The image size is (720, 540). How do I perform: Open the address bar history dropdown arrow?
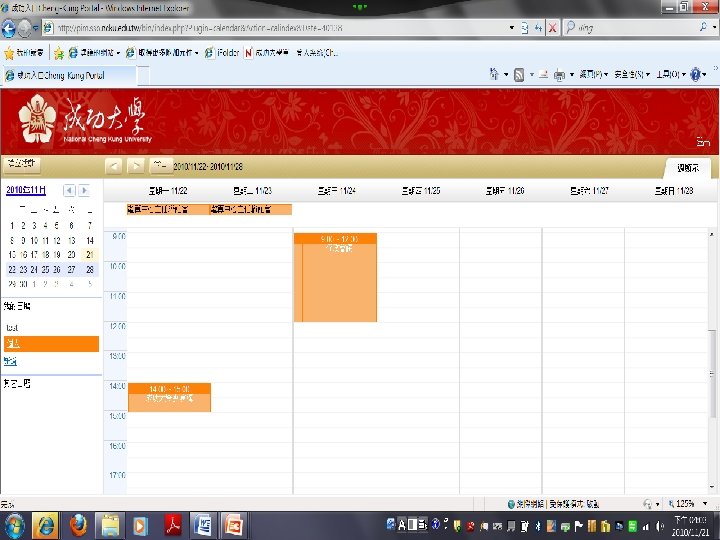512,28
